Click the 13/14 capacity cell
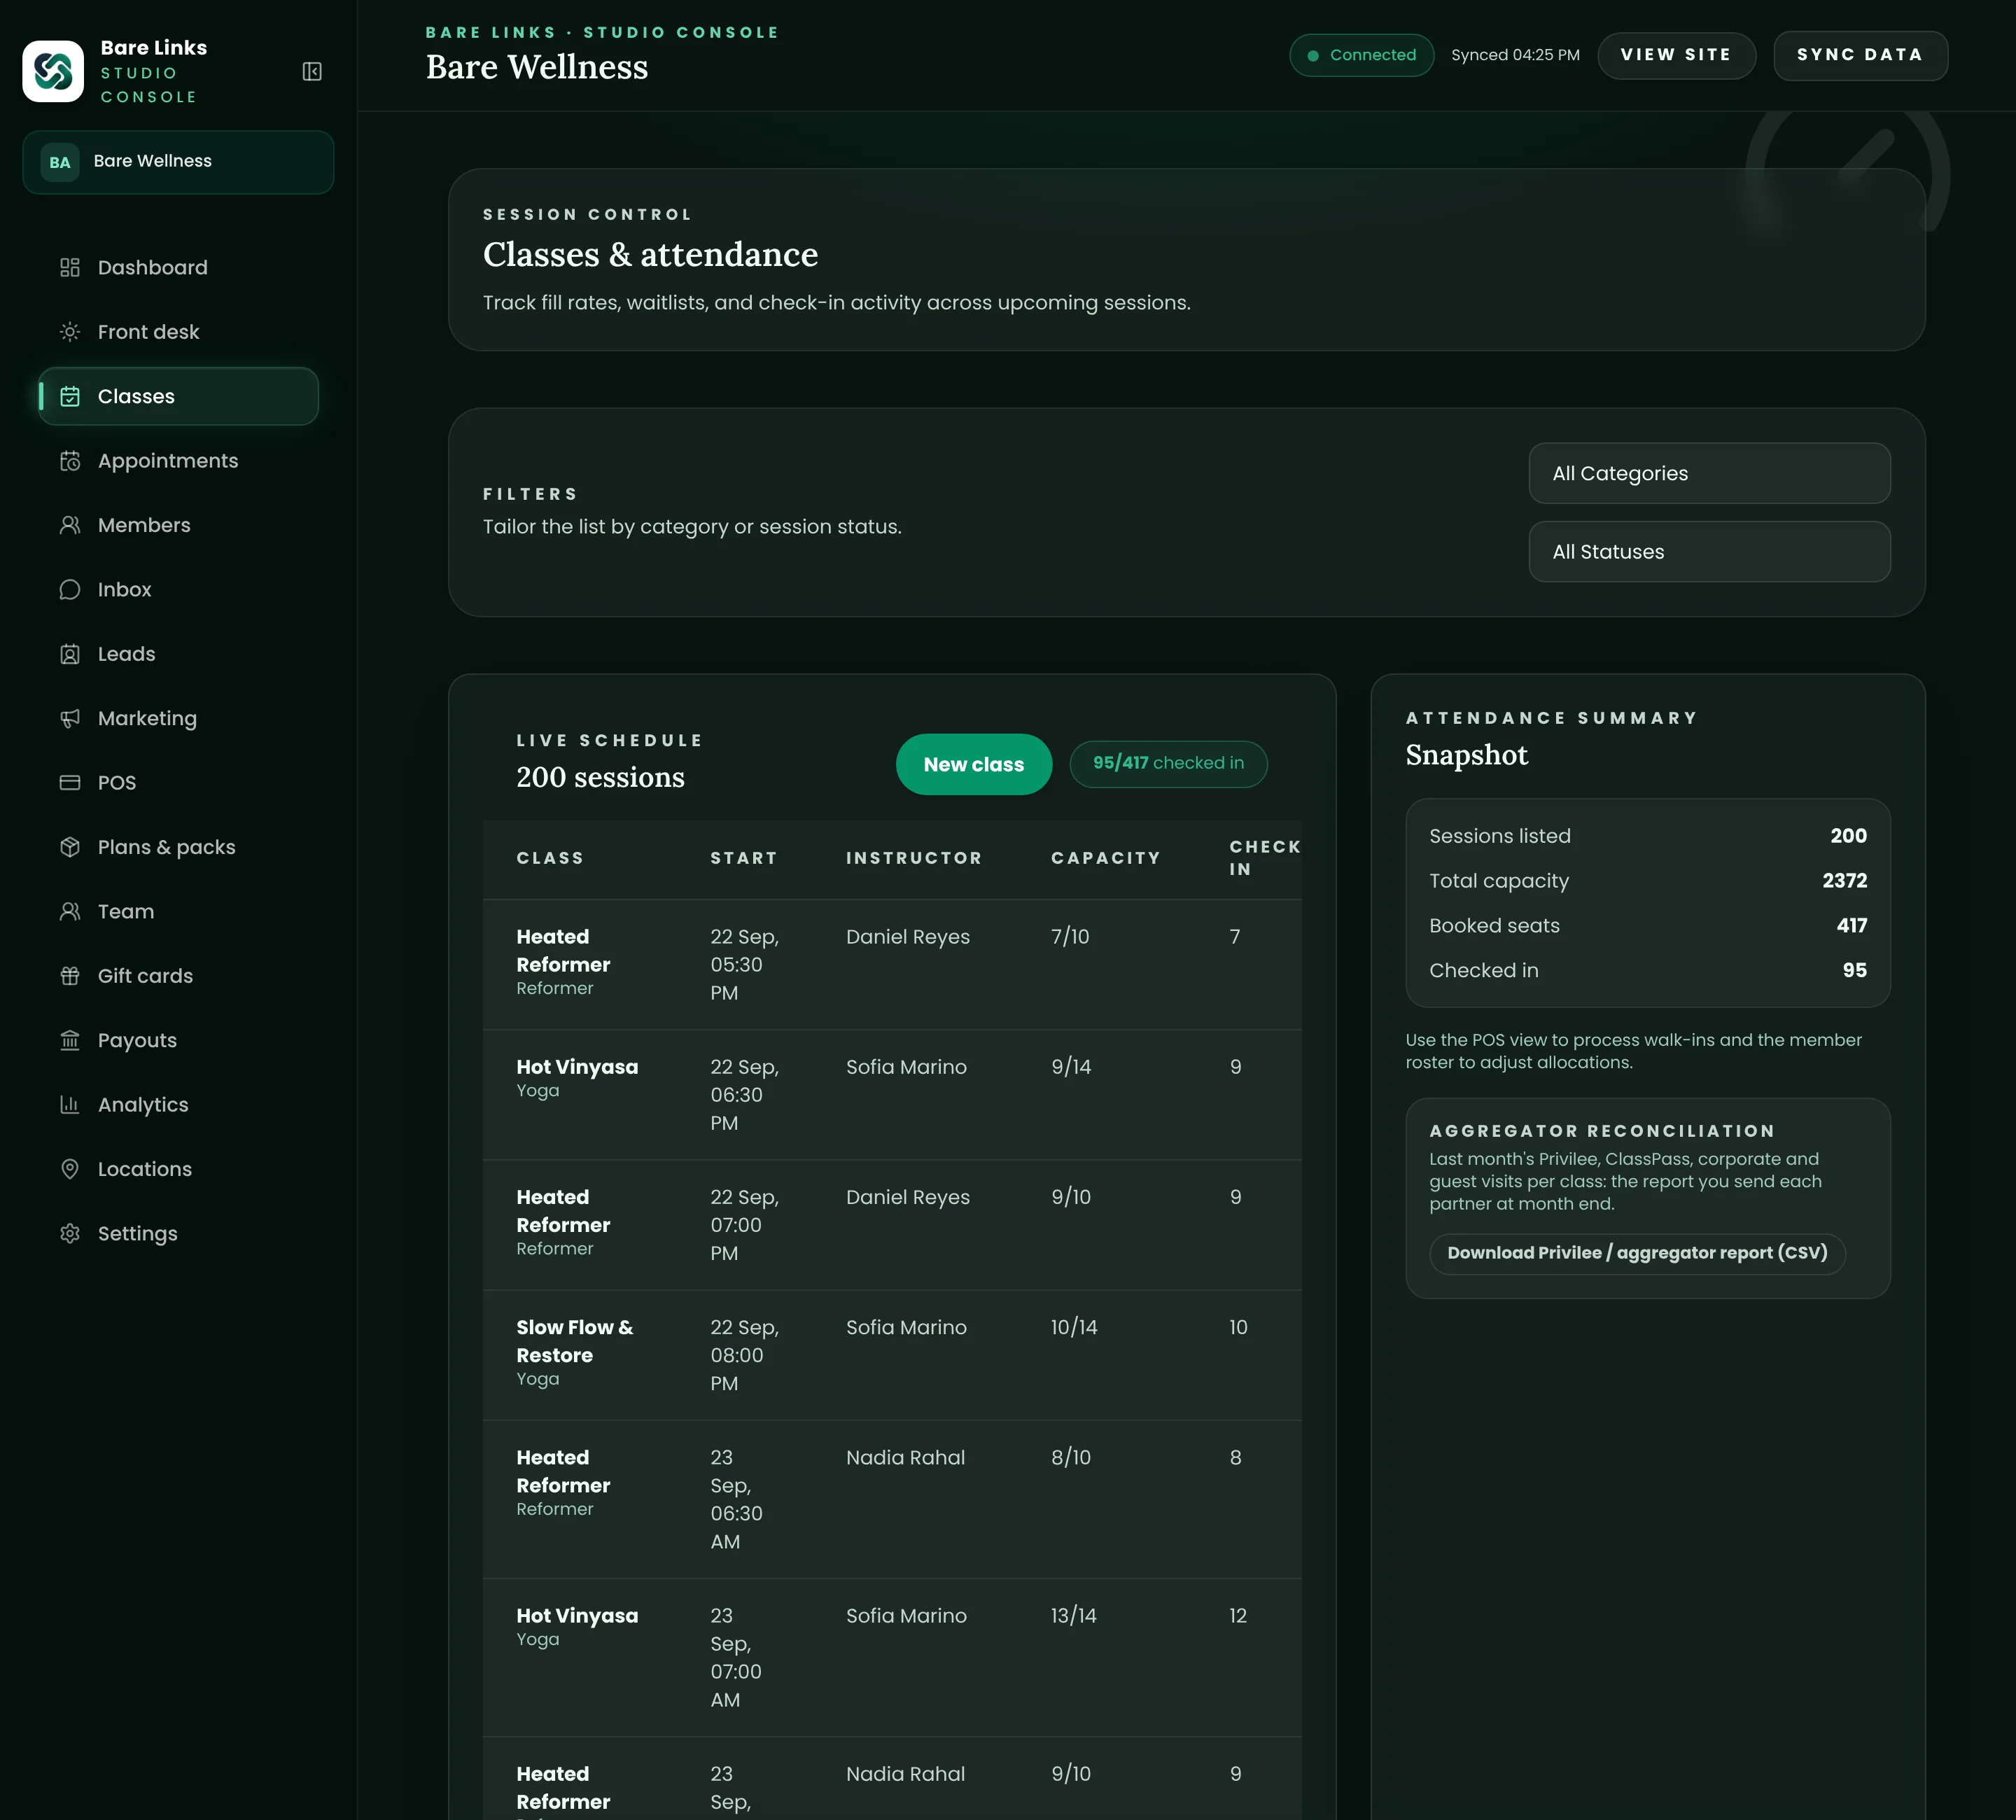 click(1074, 1615)
